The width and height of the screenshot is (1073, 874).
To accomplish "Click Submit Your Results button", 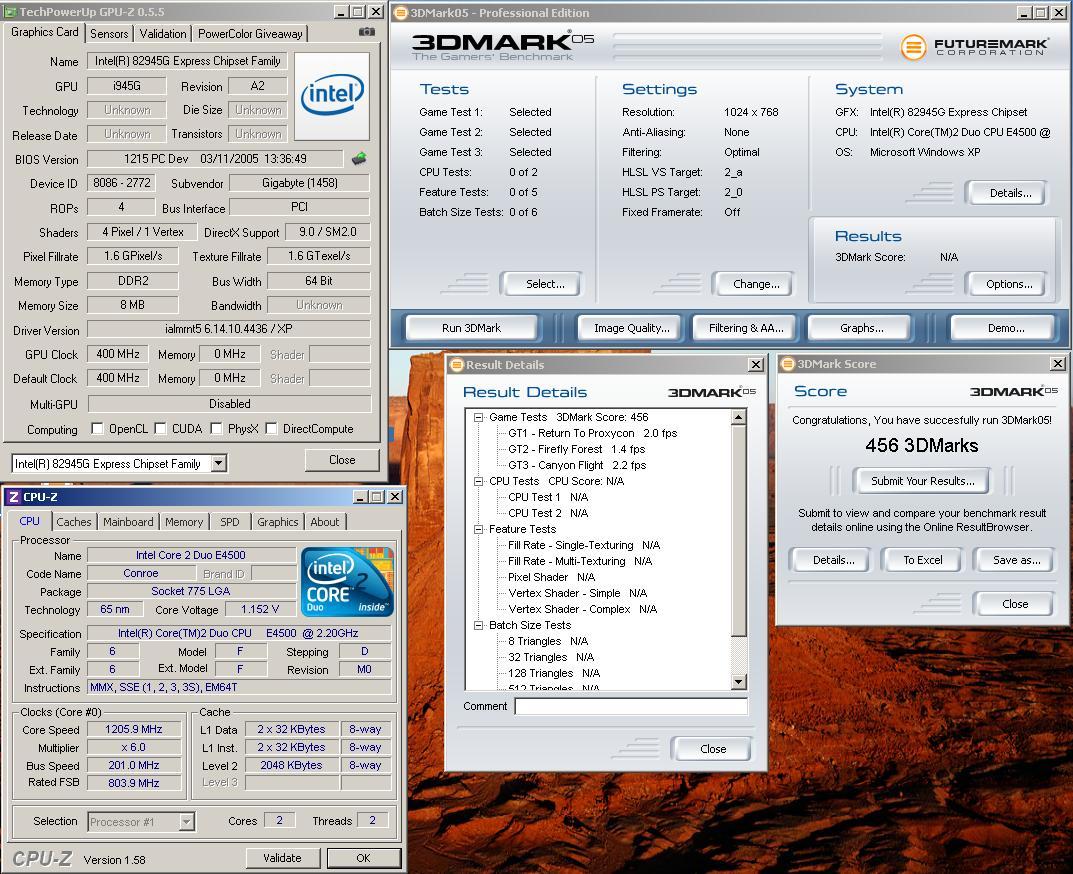I will point(922,481).
